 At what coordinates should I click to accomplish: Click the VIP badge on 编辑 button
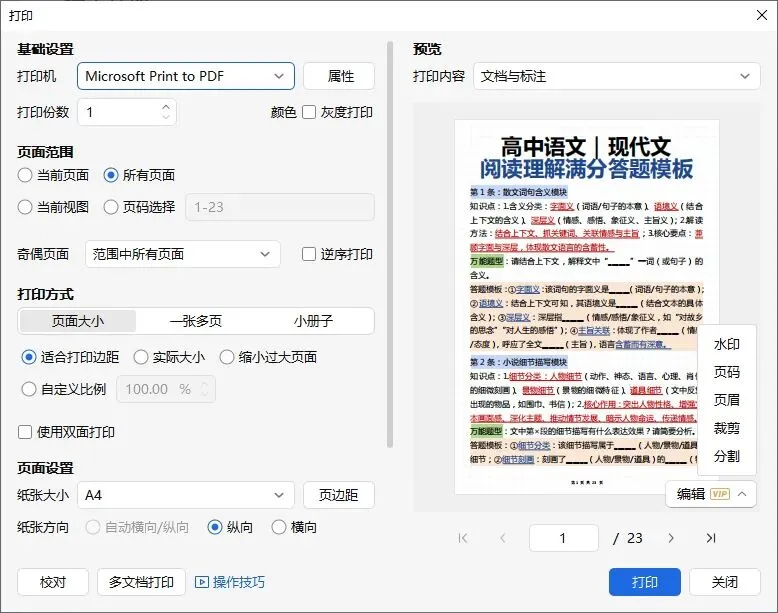[x=720, y=494]
